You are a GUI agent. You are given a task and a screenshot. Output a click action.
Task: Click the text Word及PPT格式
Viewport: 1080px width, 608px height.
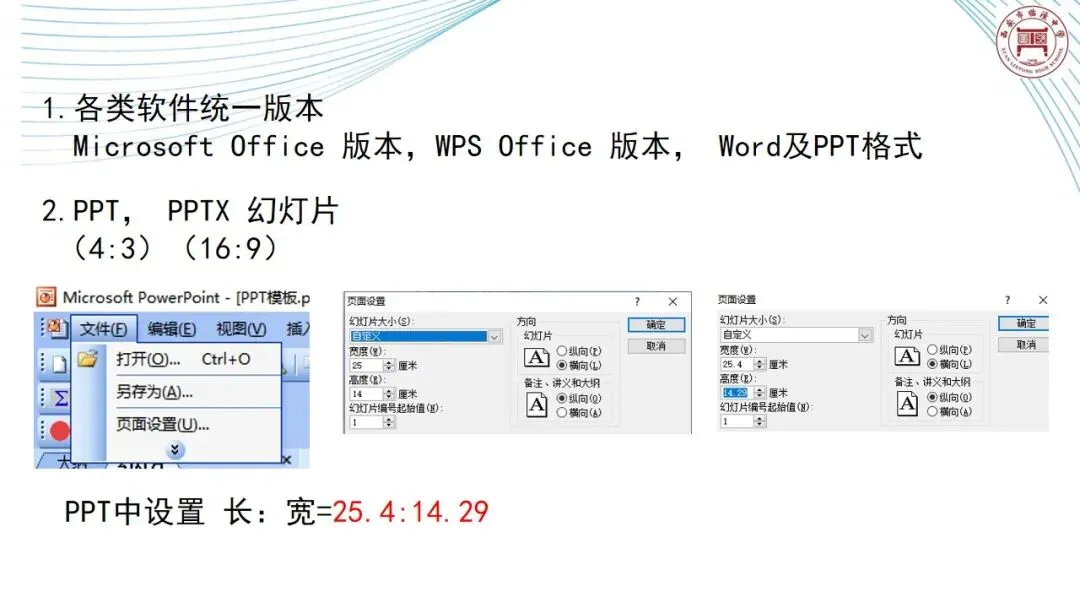(820, 146)
